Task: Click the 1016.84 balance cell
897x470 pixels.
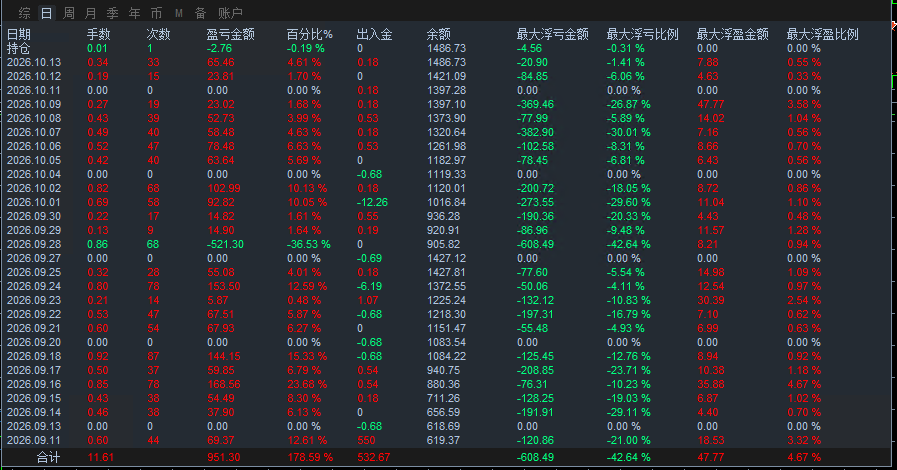Action: click(x=447, y=202)
